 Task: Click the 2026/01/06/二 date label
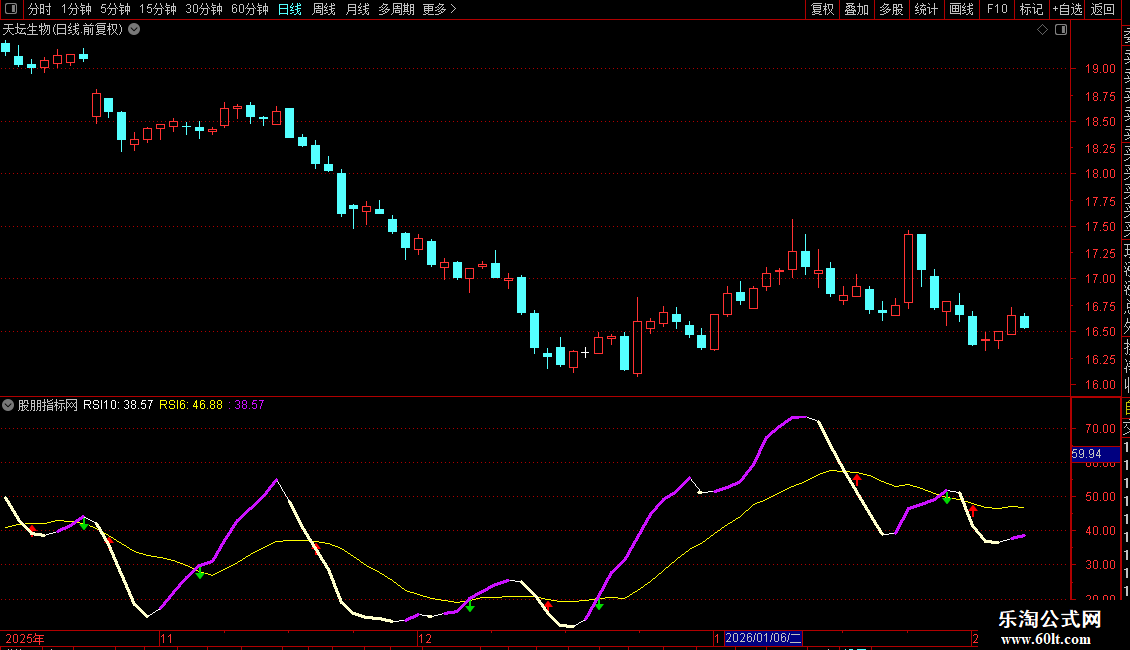pyautogui.click(x=763, y=638)
